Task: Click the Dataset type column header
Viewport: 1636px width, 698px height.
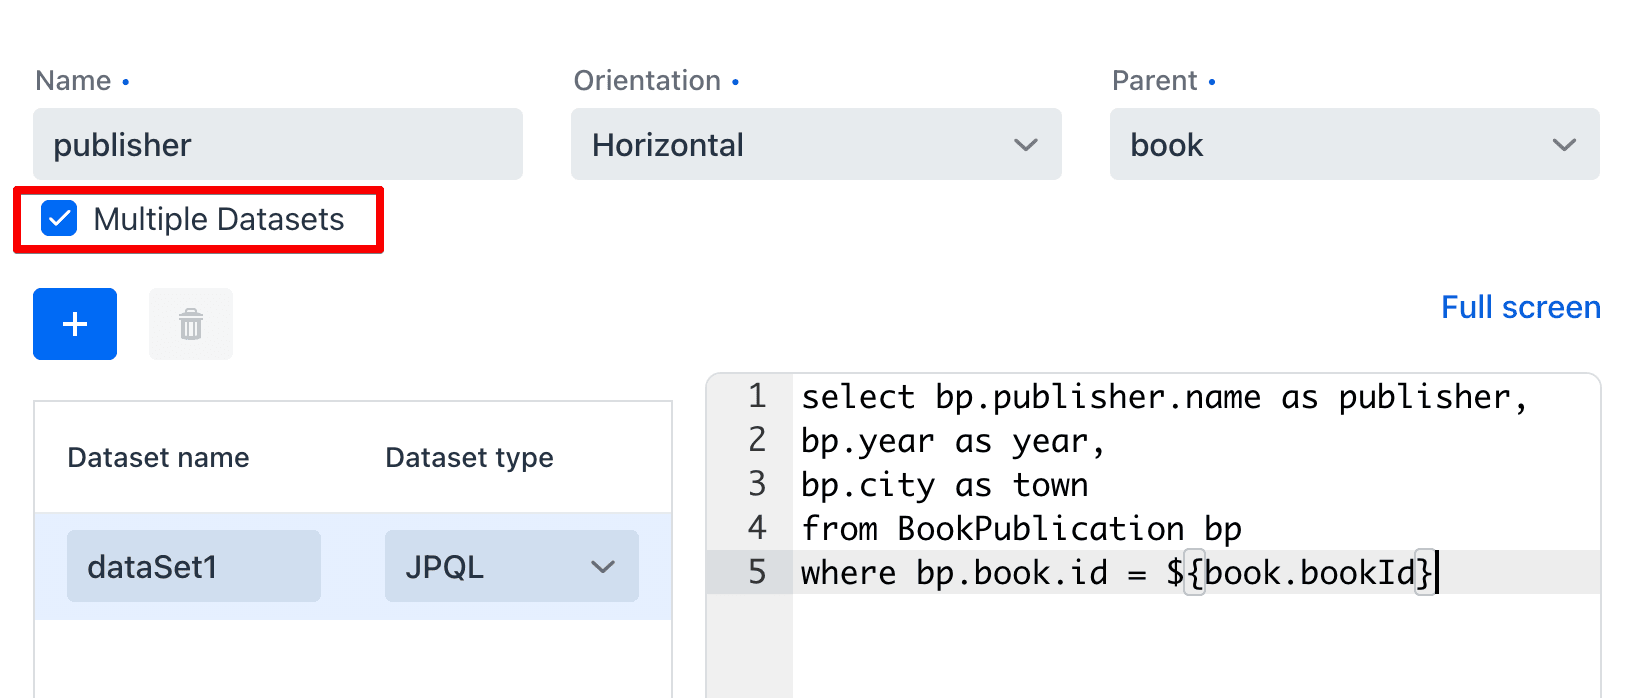Action: 469,458
